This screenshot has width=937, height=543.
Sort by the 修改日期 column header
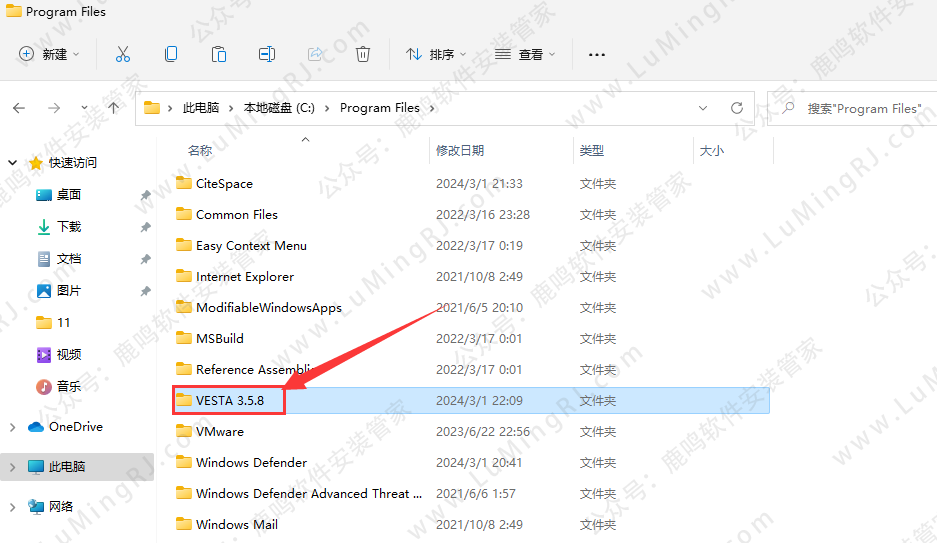(460, 150)
